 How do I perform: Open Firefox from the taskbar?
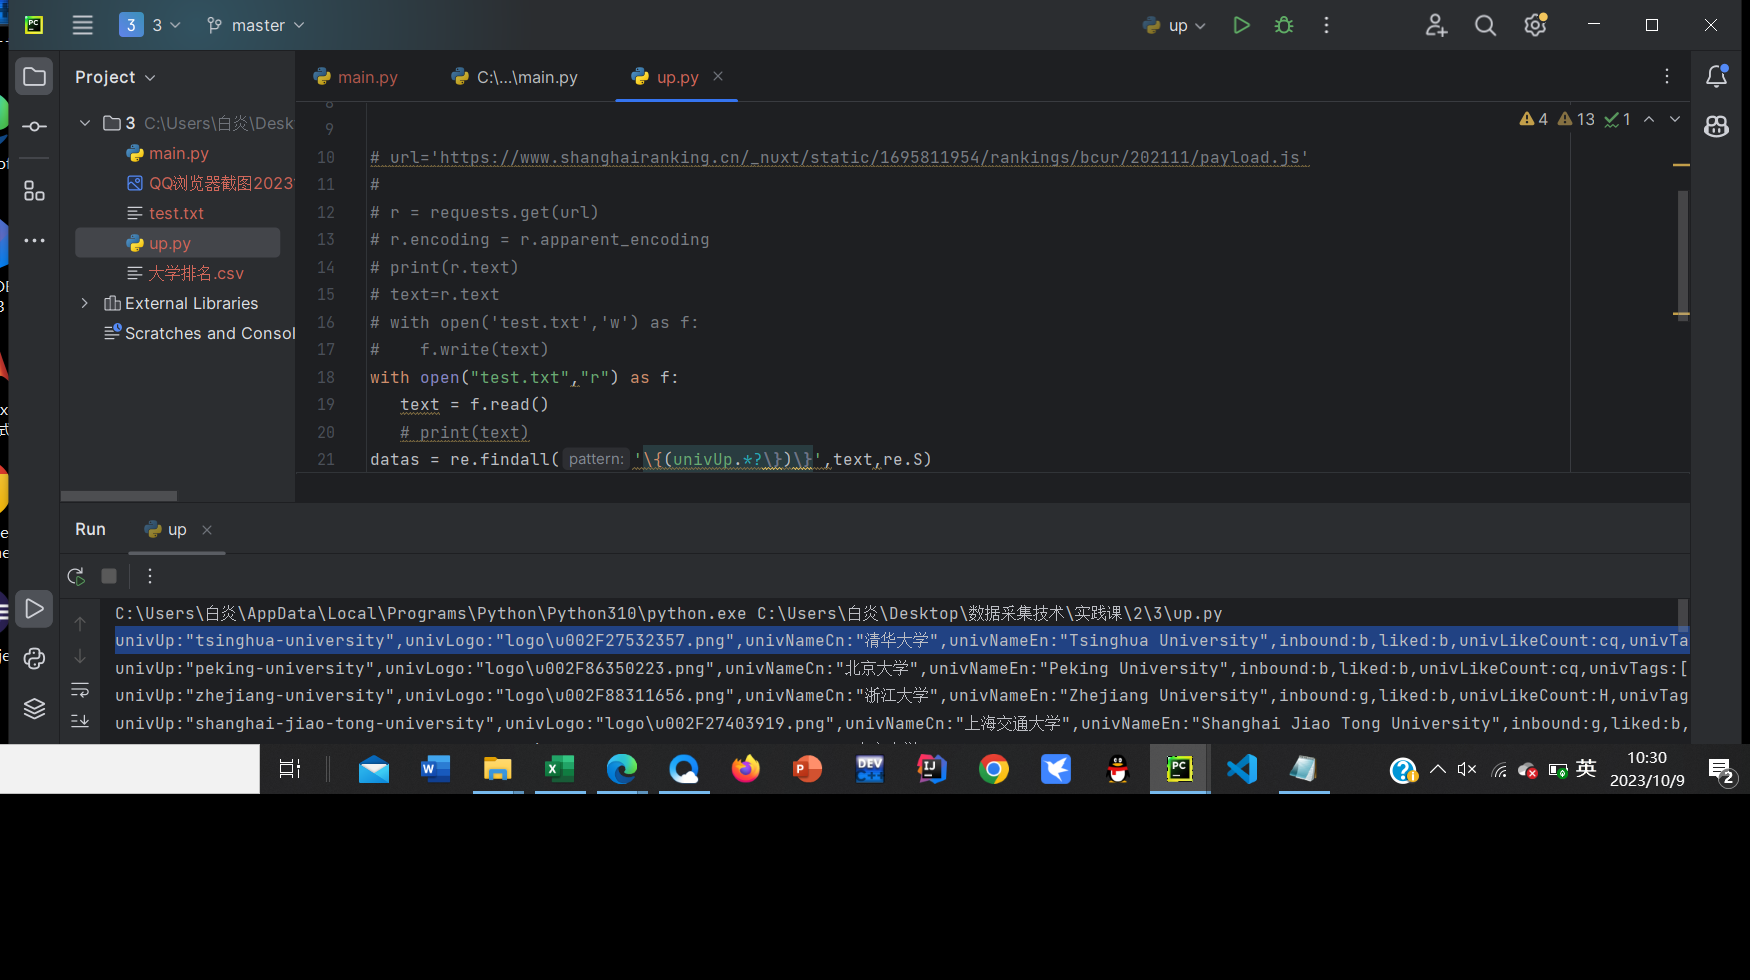[745, 769]
